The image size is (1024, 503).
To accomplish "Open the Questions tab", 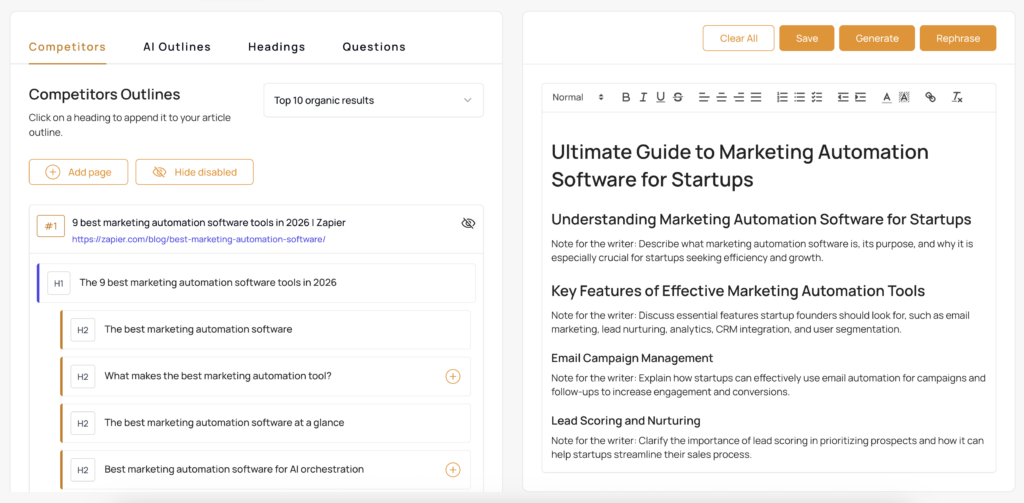I will pyautogui.click(x=374, y=47).
